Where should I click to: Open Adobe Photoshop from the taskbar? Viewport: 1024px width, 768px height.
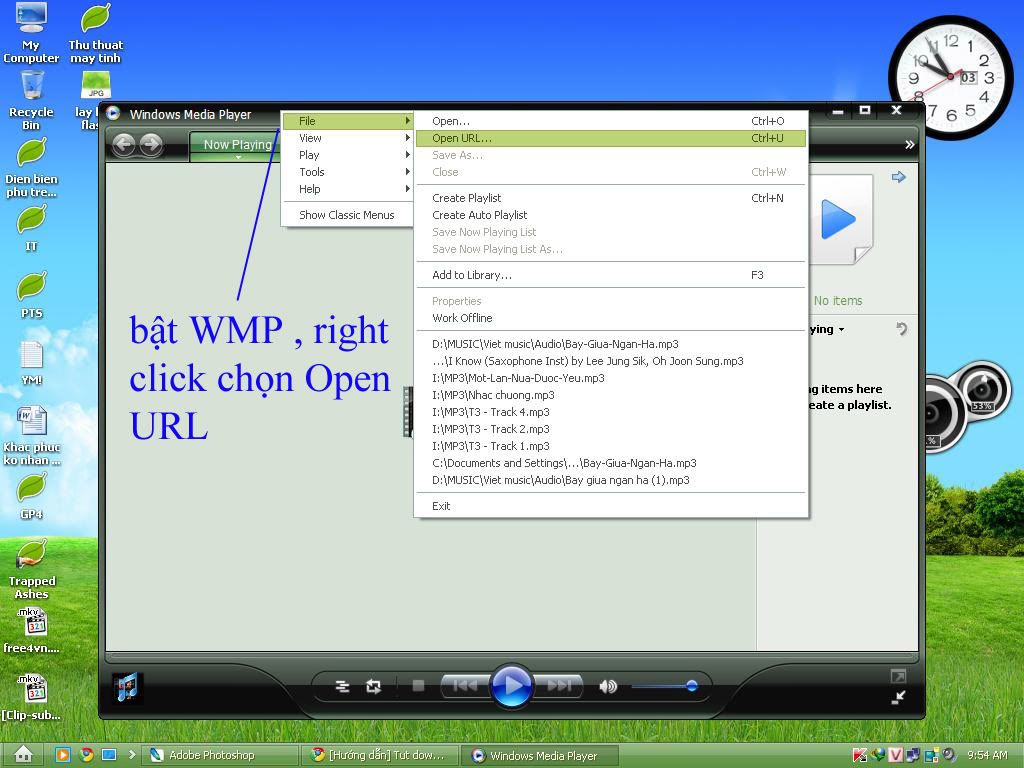click(x=220, y=755)
